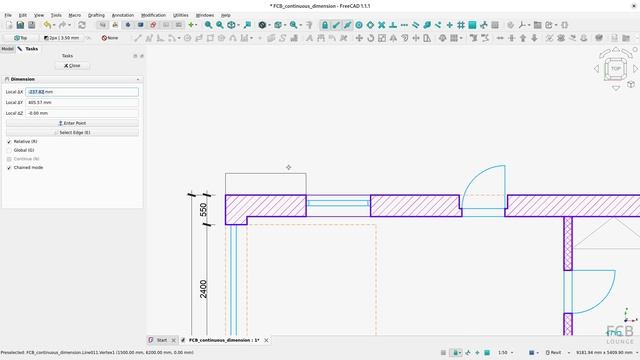Screen dimensions: 640x360
Task: Select the Move tool icon
Action: (359, 38)
